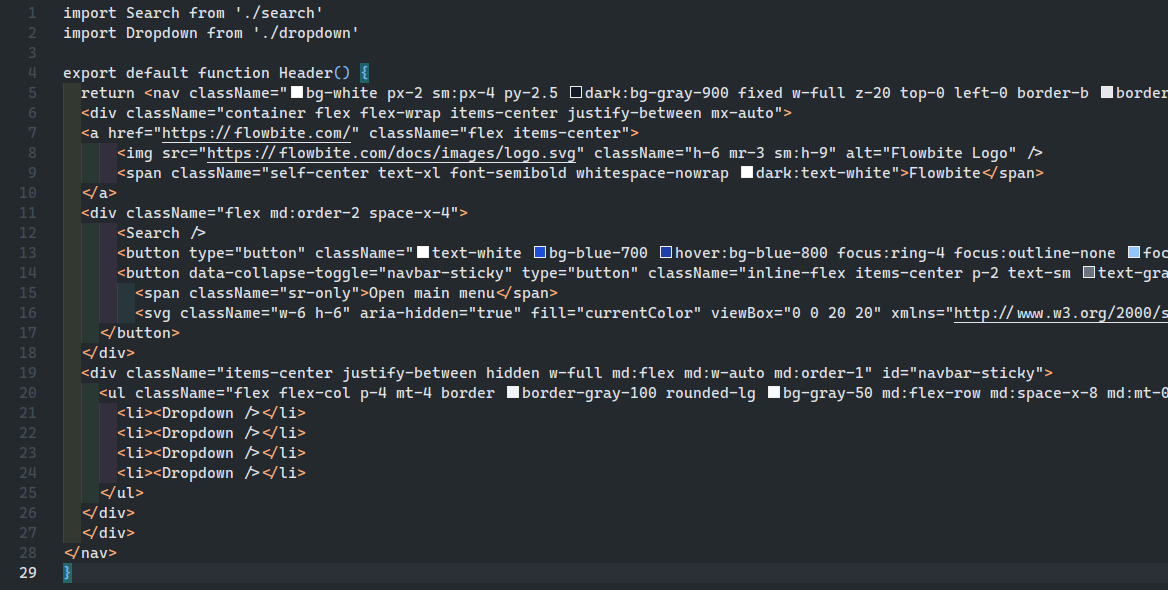
Task: Click the closing nav tag
Action: [90, 553]
